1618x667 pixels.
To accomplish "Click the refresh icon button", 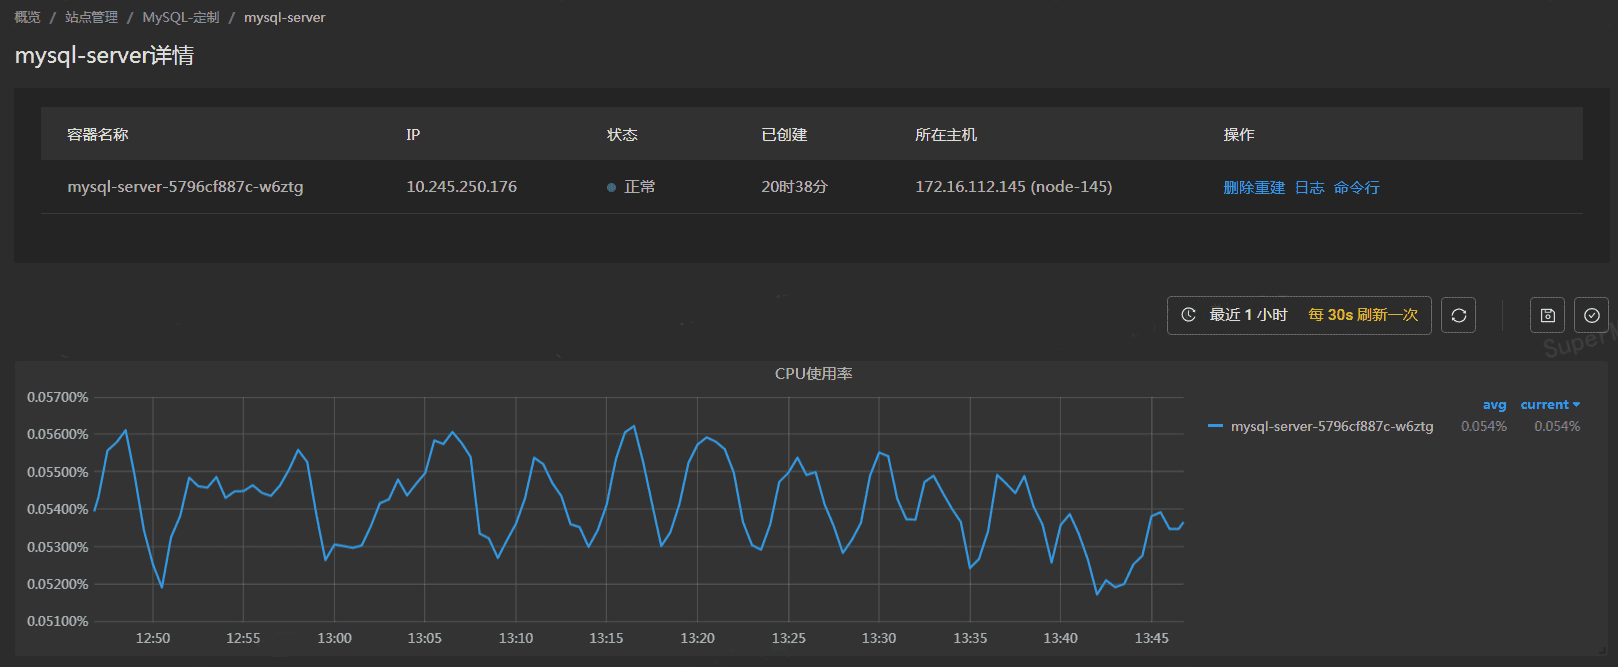I will tap(1458, 315).
